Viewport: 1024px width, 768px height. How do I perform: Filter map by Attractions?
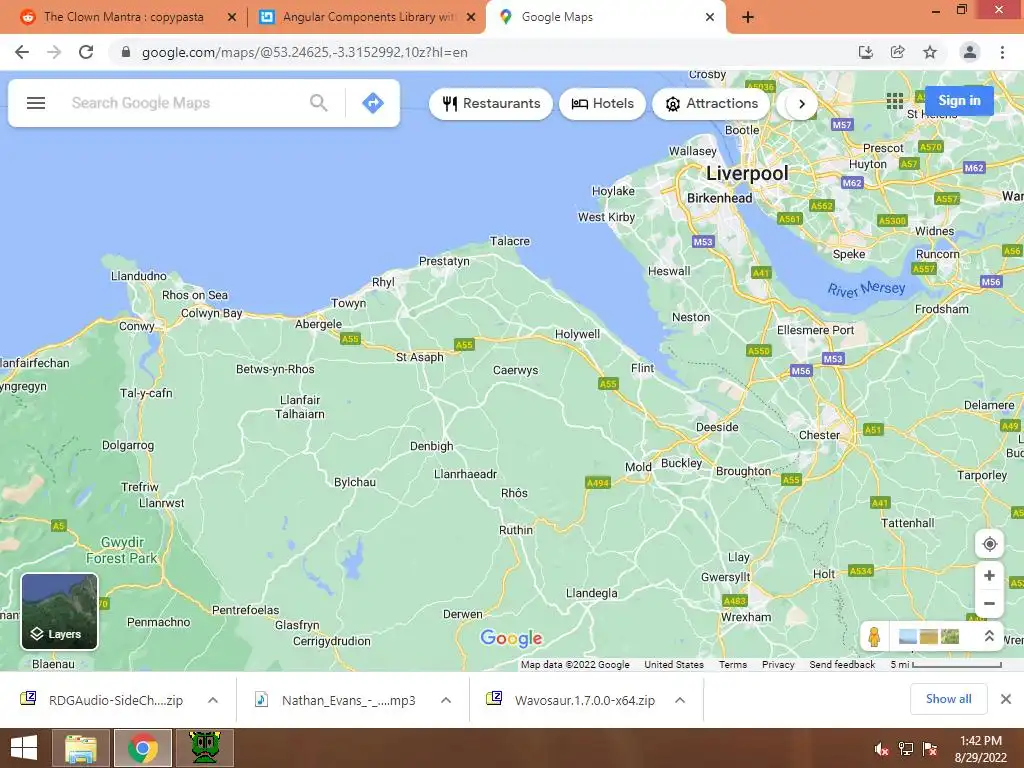[x=711, y=104]
